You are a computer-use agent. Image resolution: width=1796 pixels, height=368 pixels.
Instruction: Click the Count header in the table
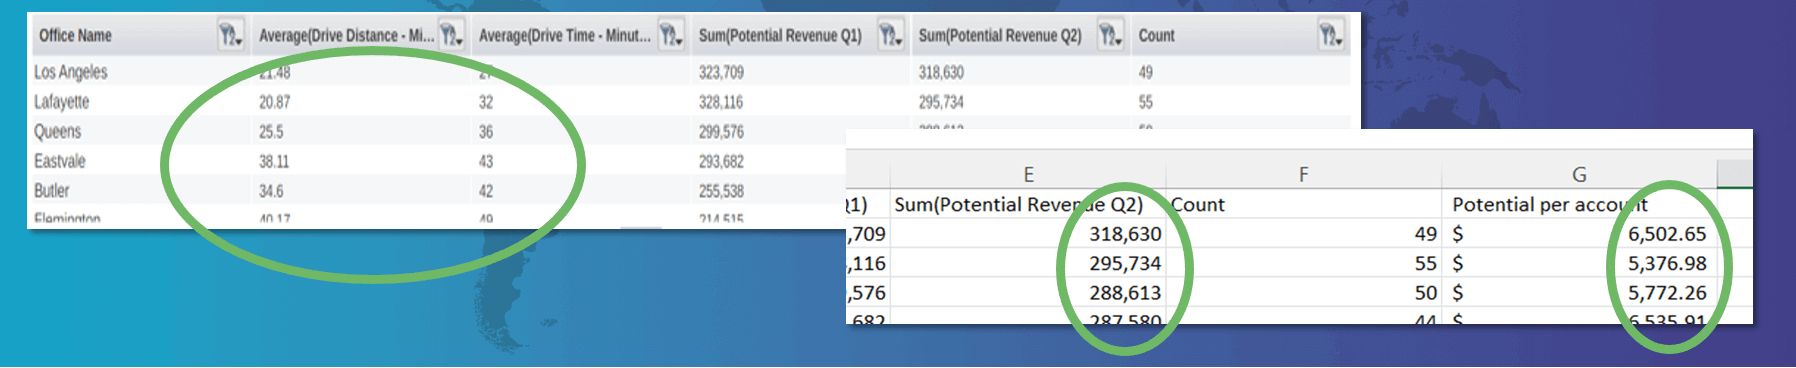[1156, 36]
